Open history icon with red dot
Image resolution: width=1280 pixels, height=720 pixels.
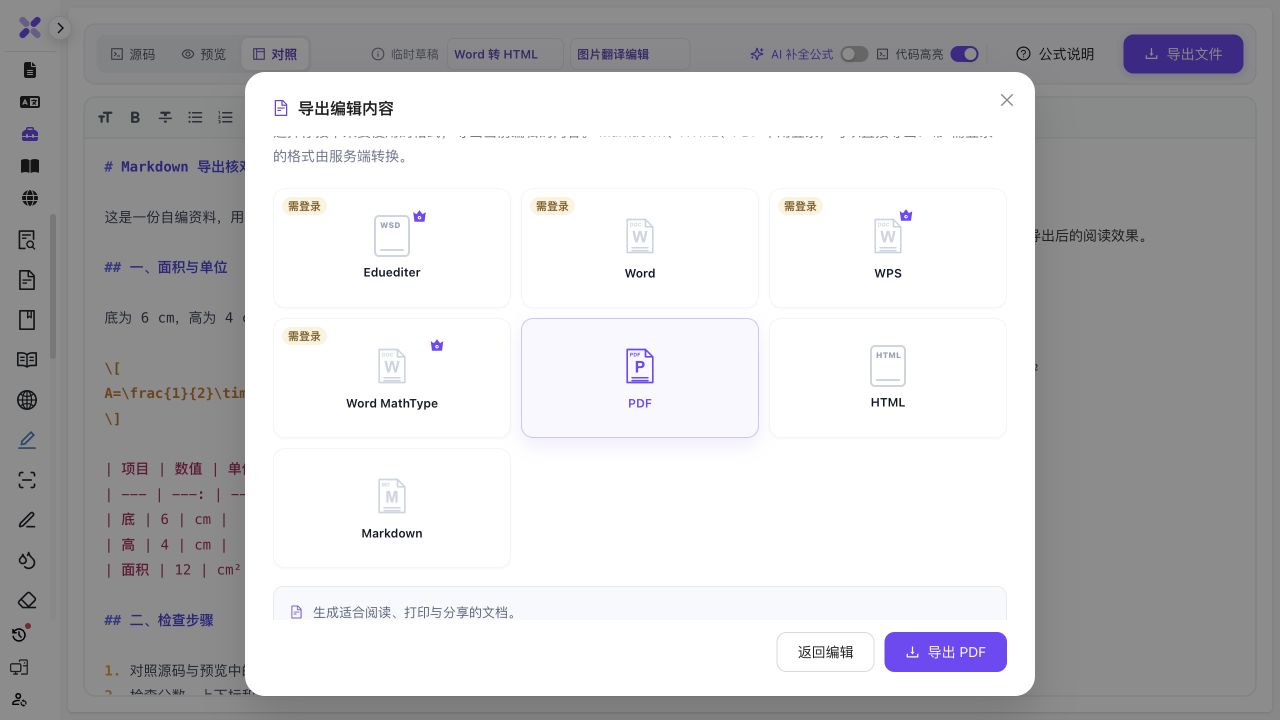click(20, 634)
